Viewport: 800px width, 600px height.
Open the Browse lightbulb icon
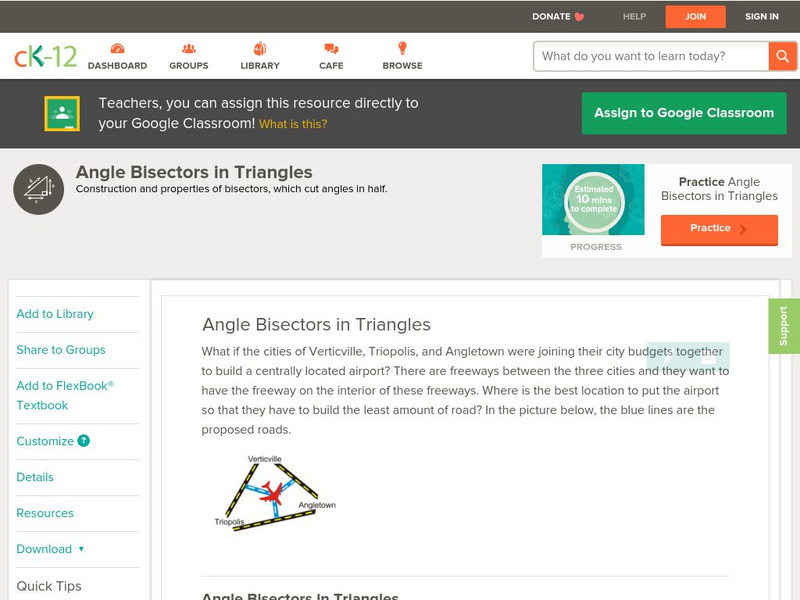[x=403, y=48]
